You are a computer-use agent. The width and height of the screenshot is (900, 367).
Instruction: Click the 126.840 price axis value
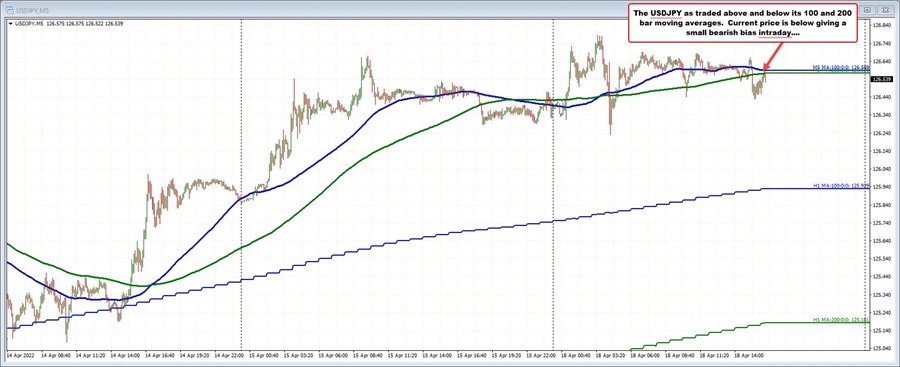point(881,25)
